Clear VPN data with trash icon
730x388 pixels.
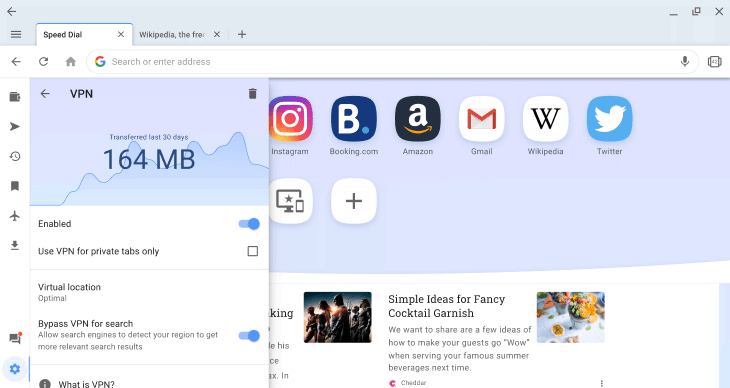coord(252,94)
